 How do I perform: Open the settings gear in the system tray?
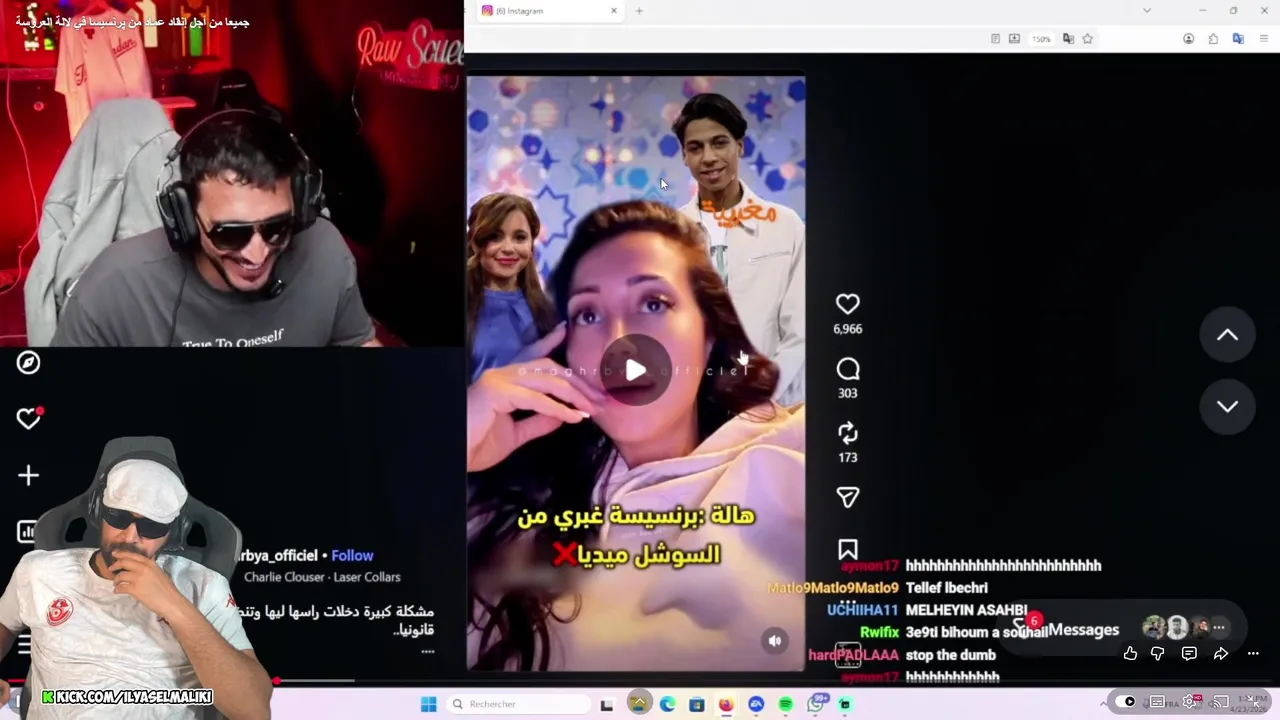pos(1191,702)
